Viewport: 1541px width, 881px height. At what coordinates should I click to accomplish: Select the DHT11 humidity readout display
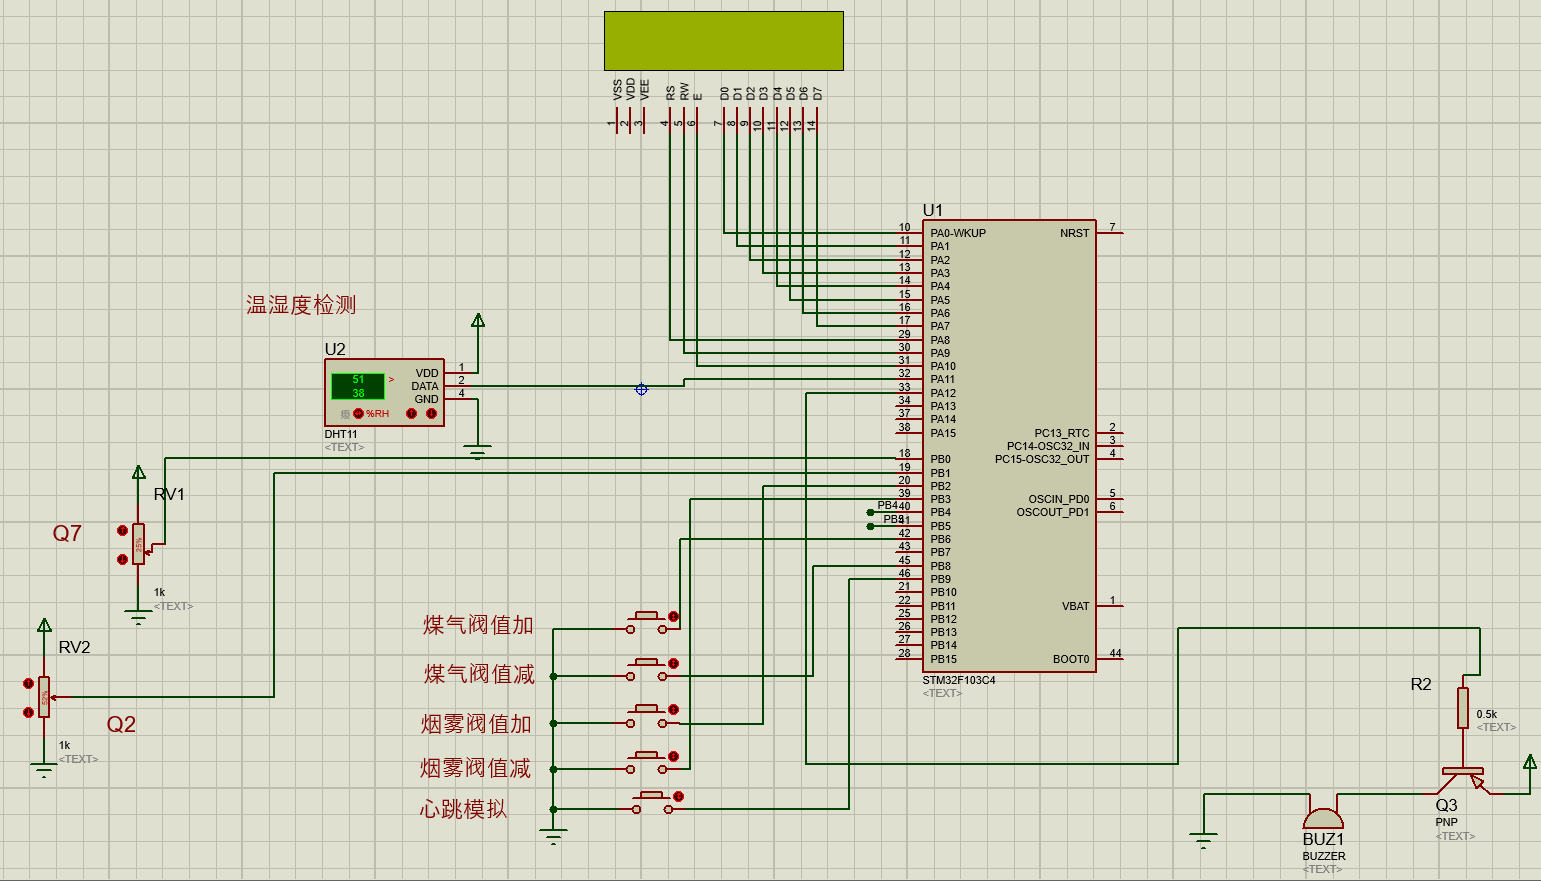[358, 386]
